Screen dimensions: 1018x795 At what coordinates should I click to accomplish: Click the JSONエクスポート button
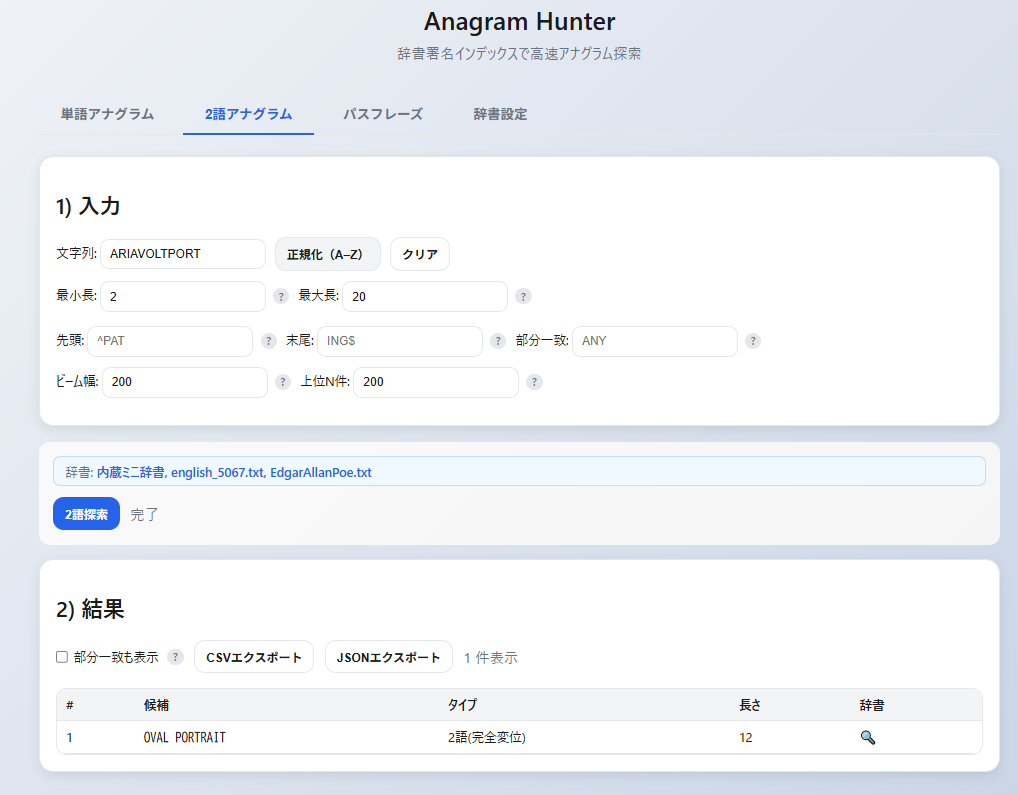point(389,657)
